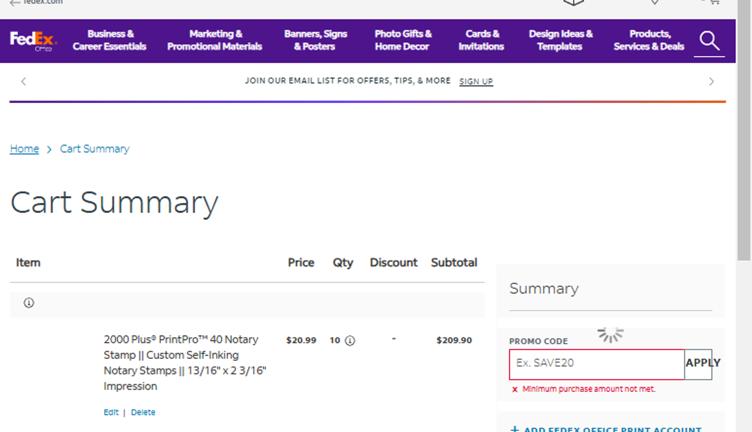
Task: Click the Discount column header
Action: point(393,263)
